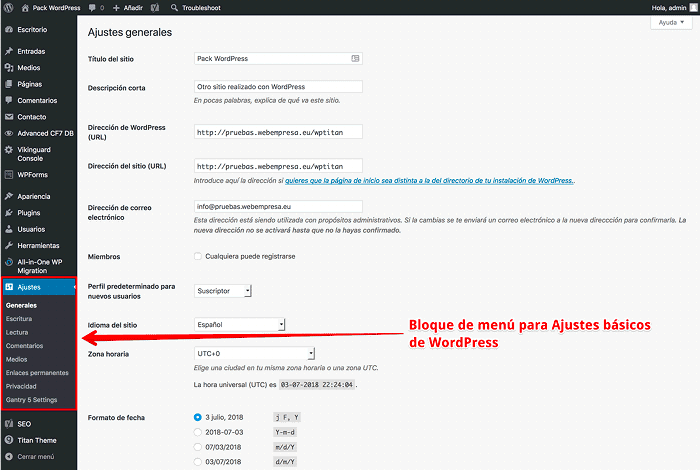Click the icon inside the site title field
This screenshot has height=470, width=700.
click(355, 58)
